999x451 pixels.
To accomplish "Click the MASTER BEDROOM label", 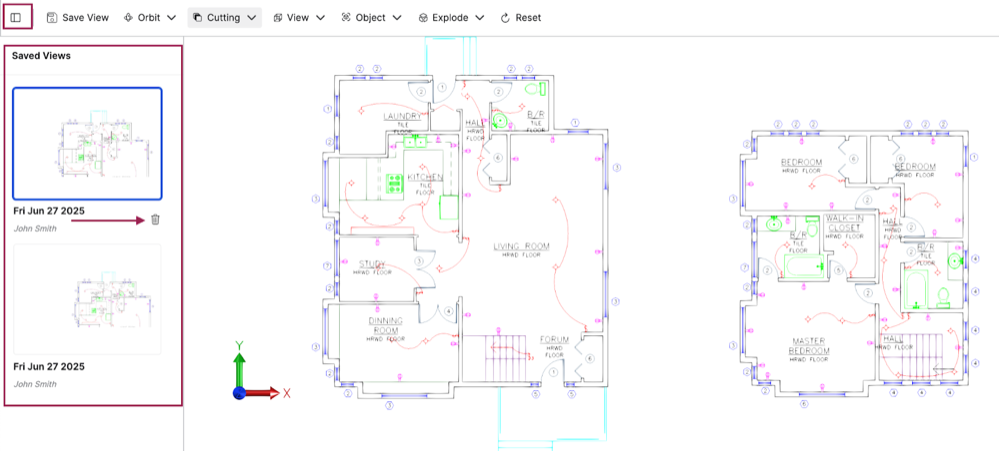I will coord(809,346).
